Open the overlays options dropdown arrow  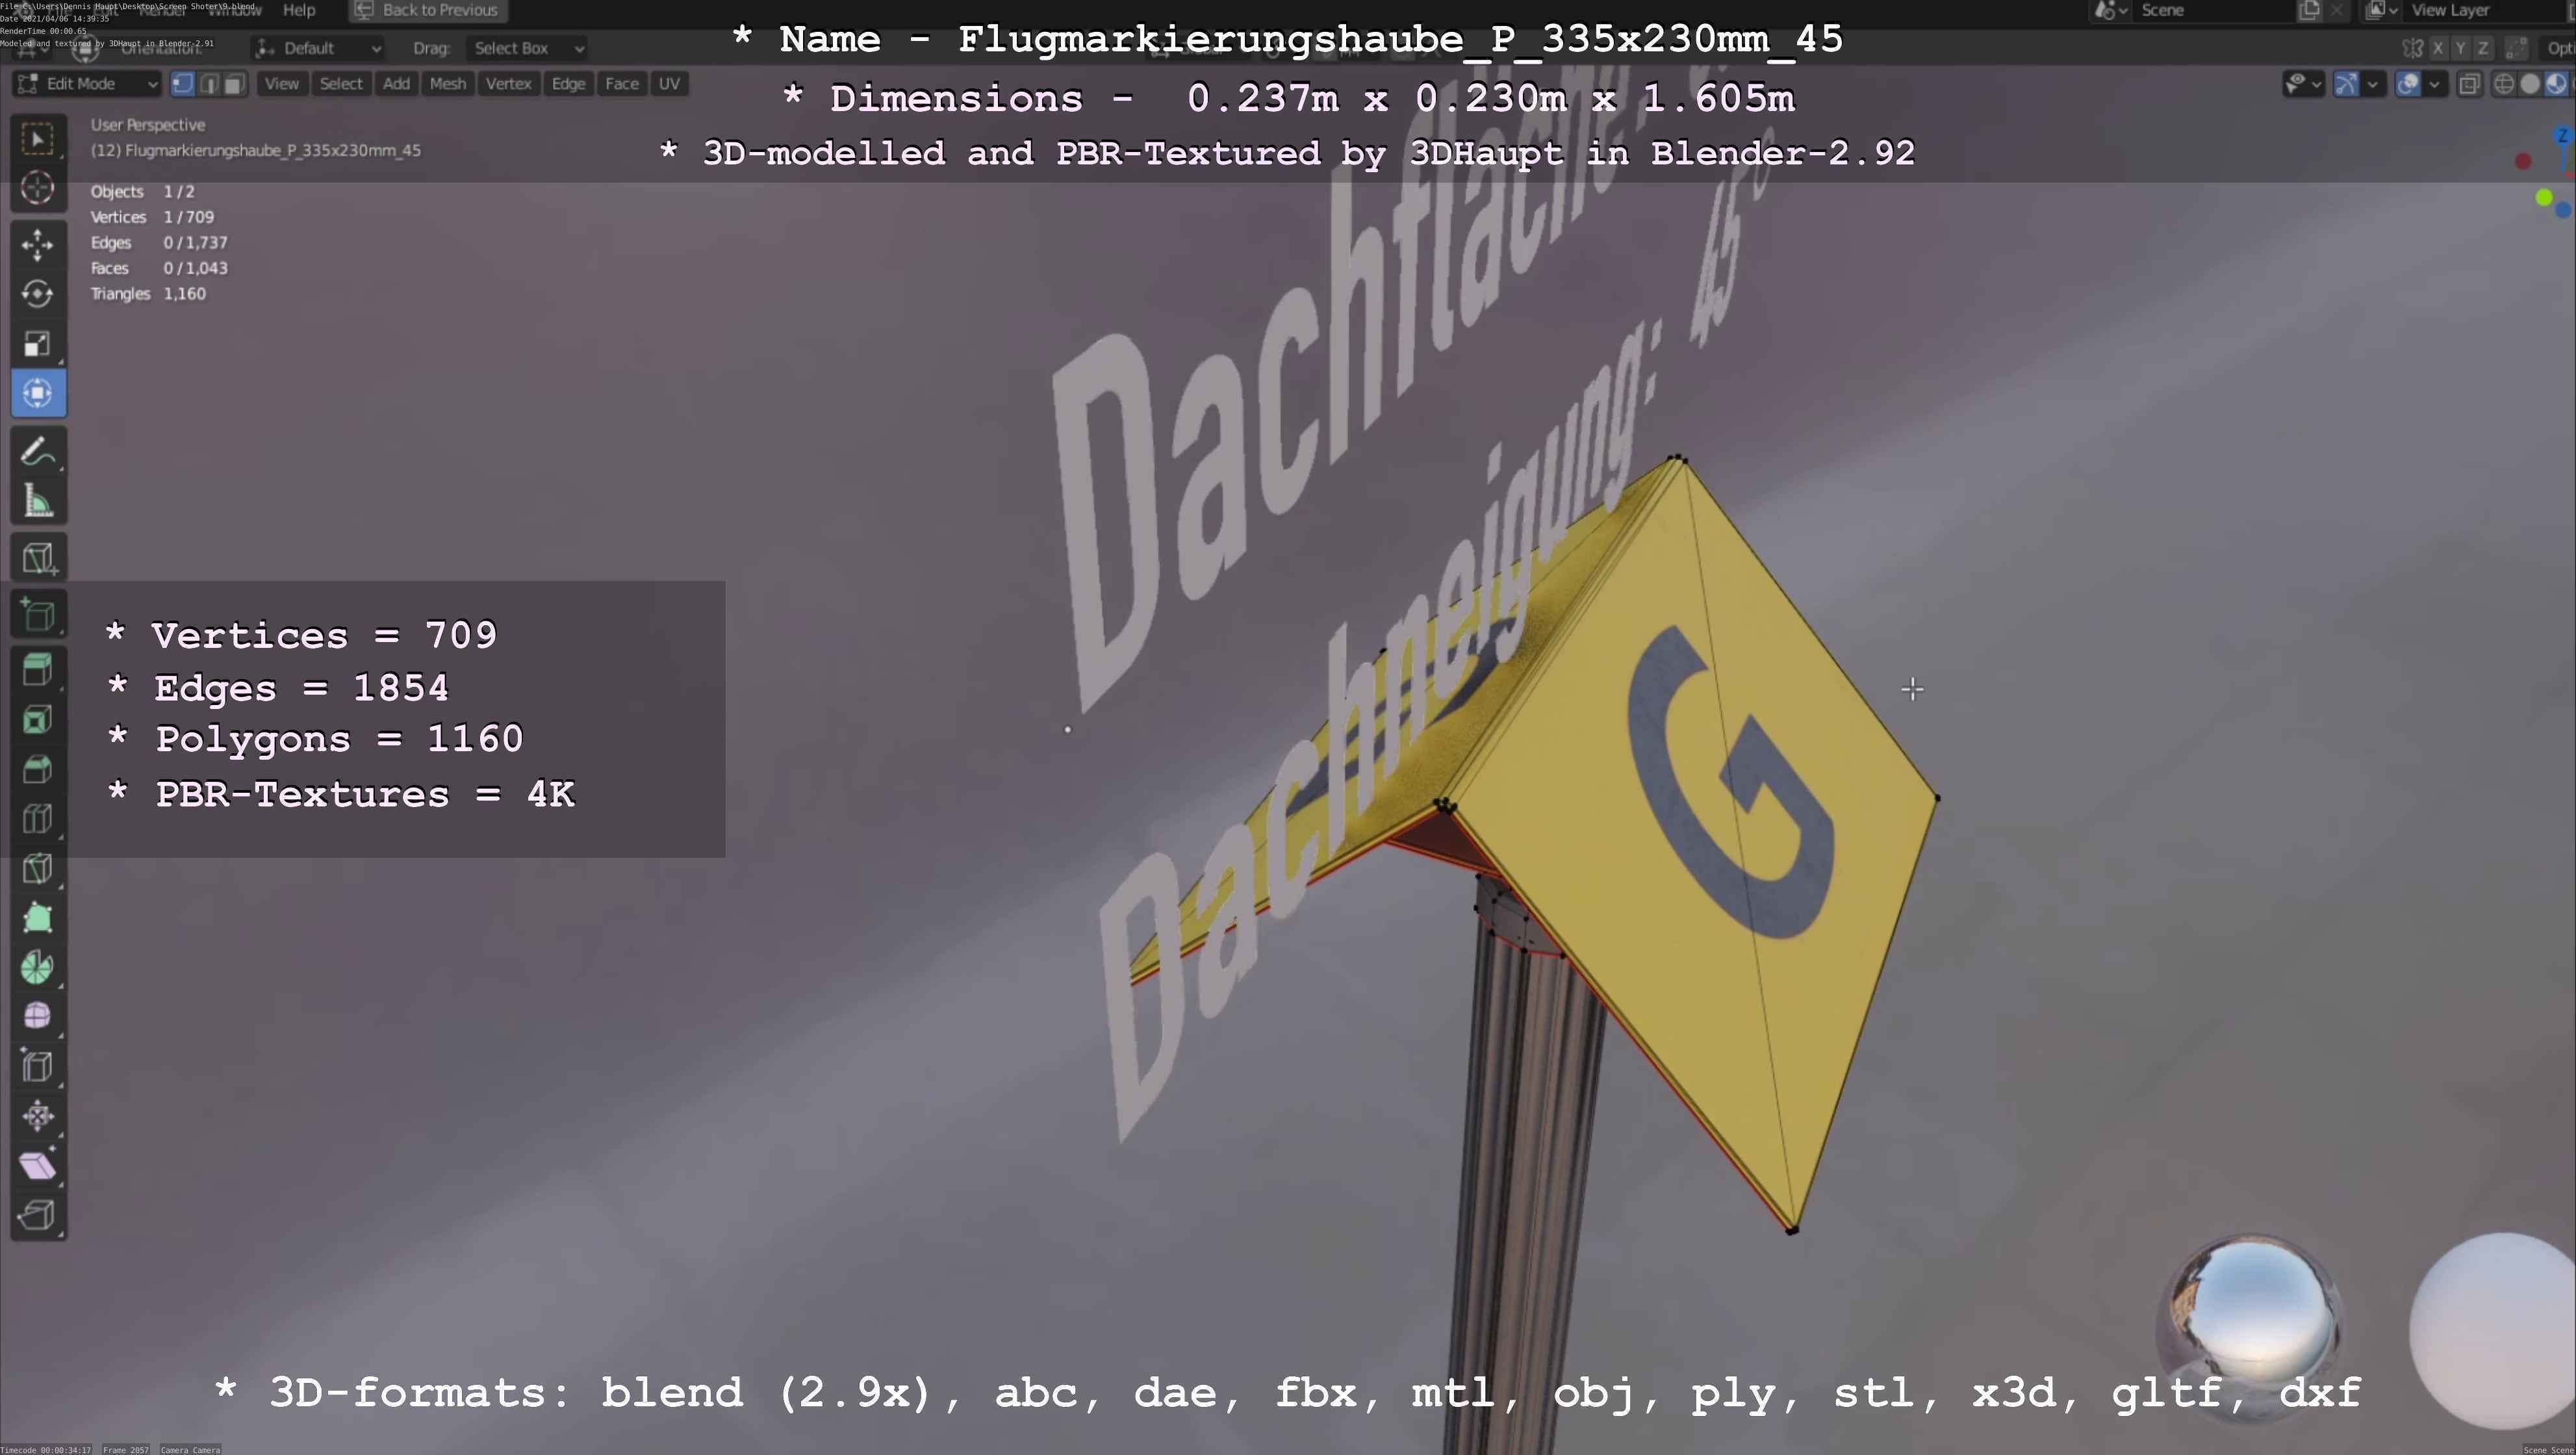pyautogui.click(x=2435, y=84)
